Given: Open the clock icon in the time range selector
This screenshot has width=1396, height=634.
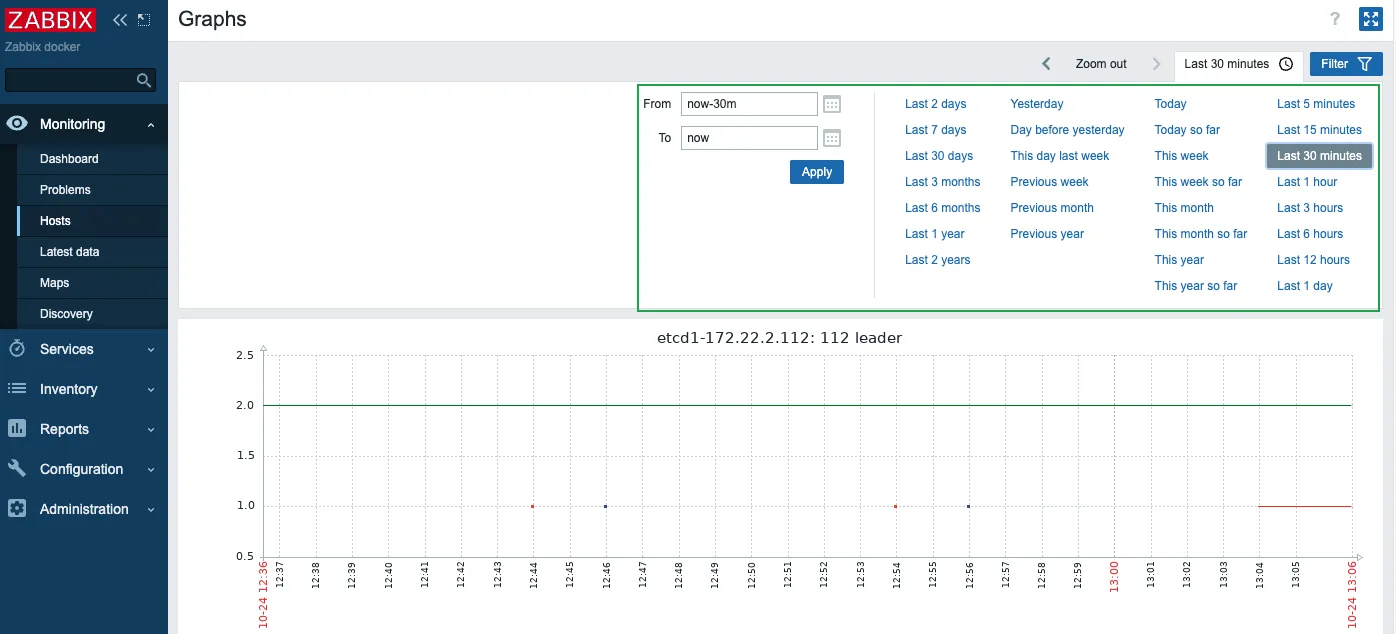Looking at the screenshot, I should point(1286,63).
